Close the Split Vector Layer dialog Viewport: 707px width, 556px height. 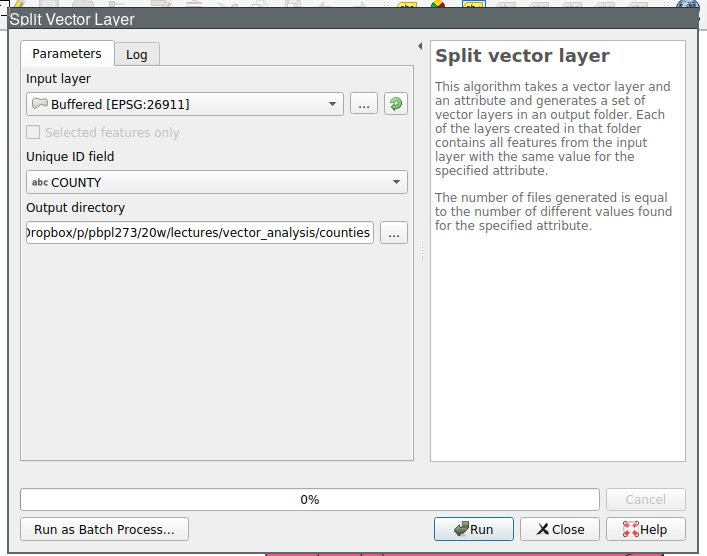click(560, 530)
